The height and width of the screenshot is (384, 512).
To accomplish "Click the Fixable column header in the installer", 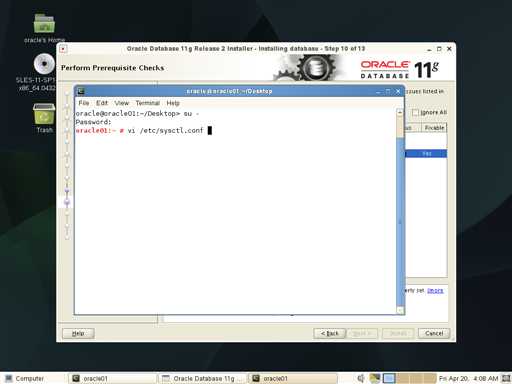I will [434, 128].
